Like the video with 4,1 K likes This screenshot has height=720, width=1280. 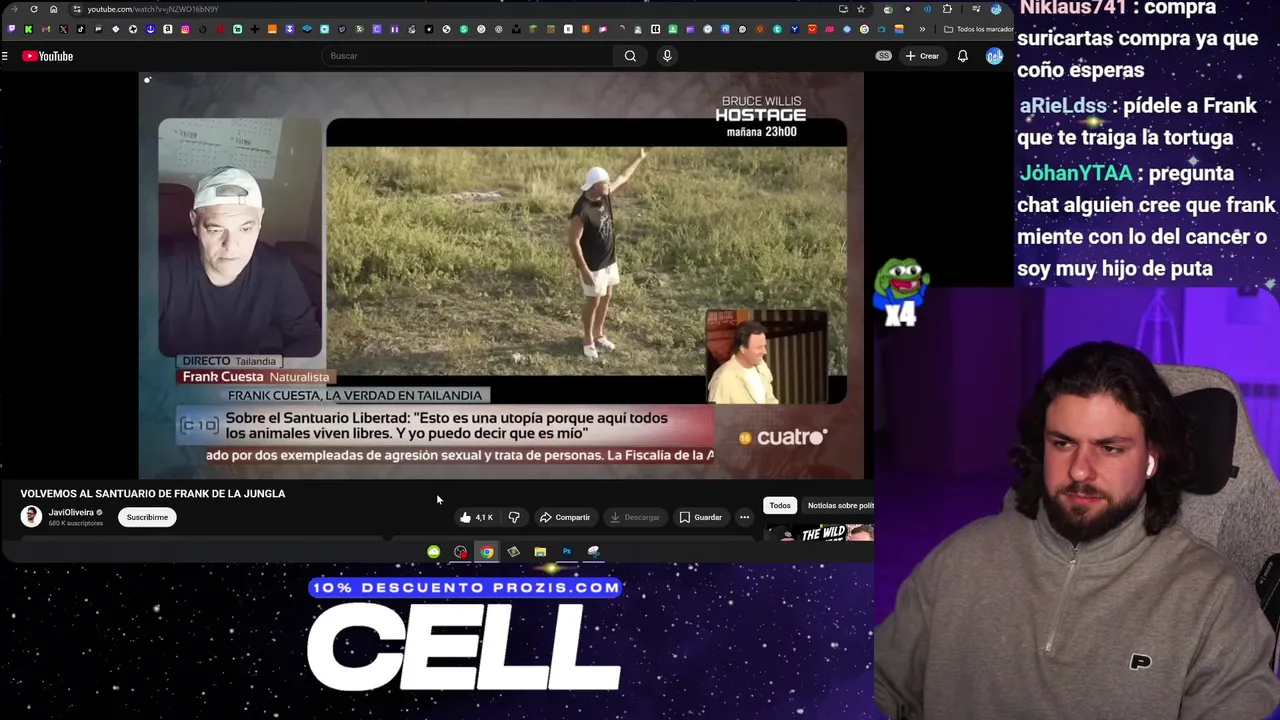point(477,517)
